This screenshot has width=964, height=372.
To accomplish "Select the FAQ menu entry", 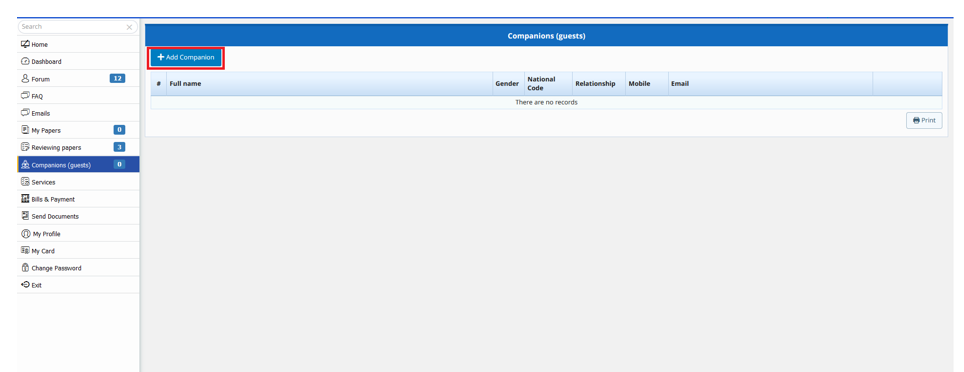I will click(78, 96).
